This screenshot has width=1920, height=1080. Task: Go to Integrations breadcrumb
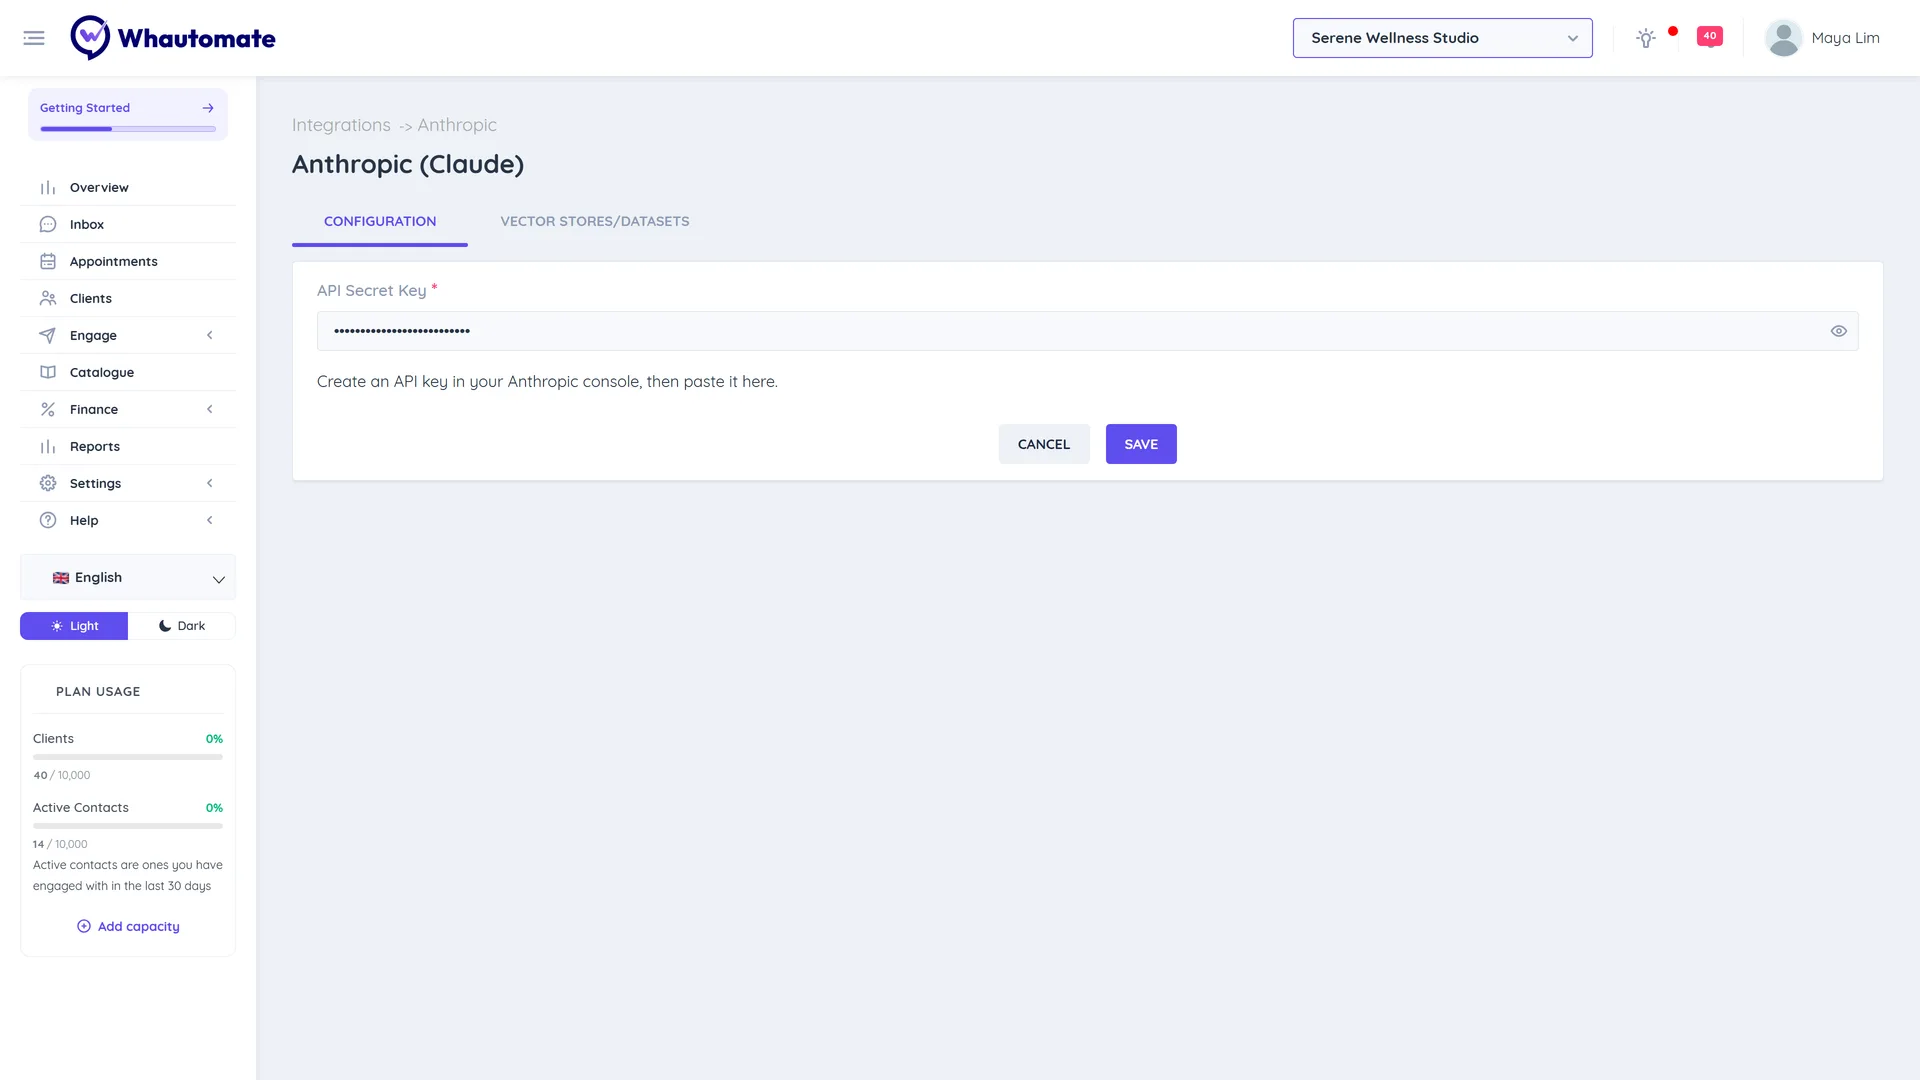coord(341,125)
